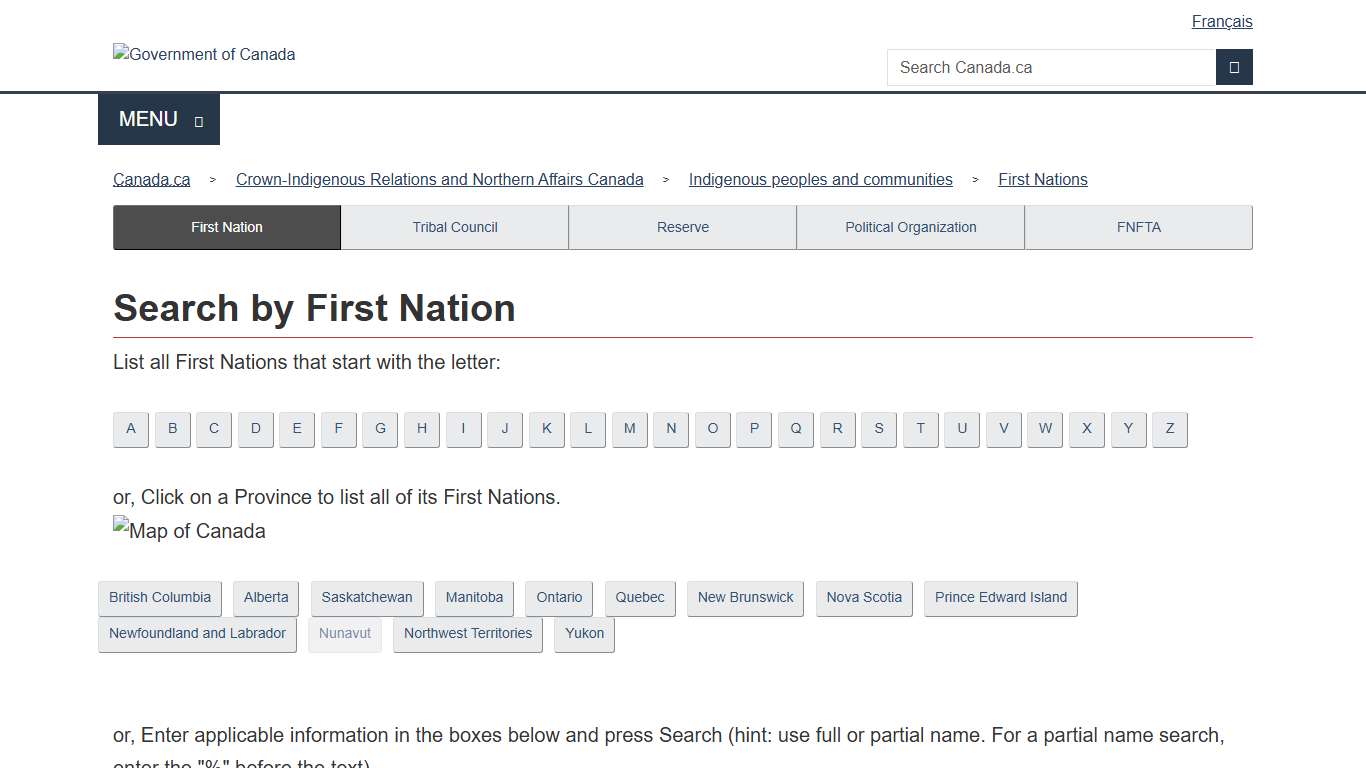Image resolution: width=1366 pixels, height=768 pixels.
Task: Show Ontario First Nations
Action: (x=558, y=597)
